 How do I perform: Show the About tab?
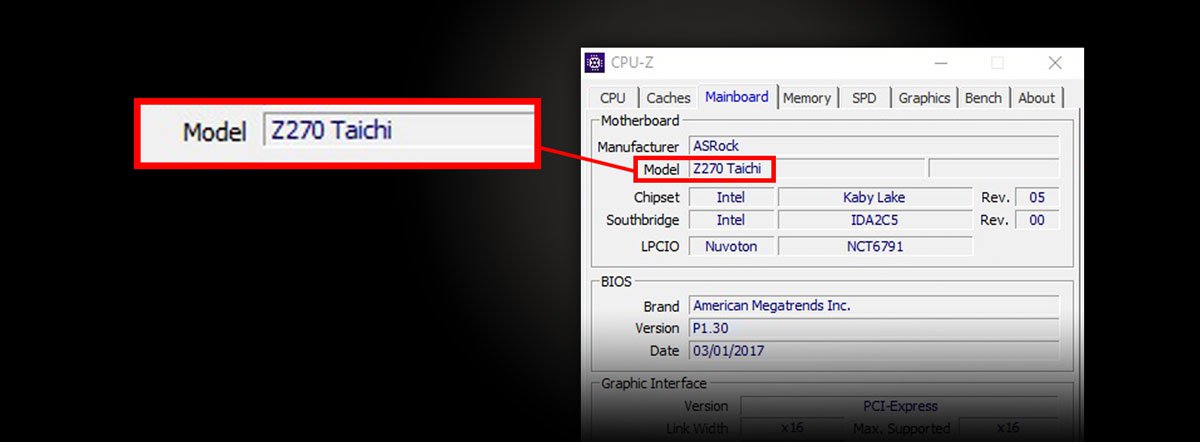tap(1036, 97)
